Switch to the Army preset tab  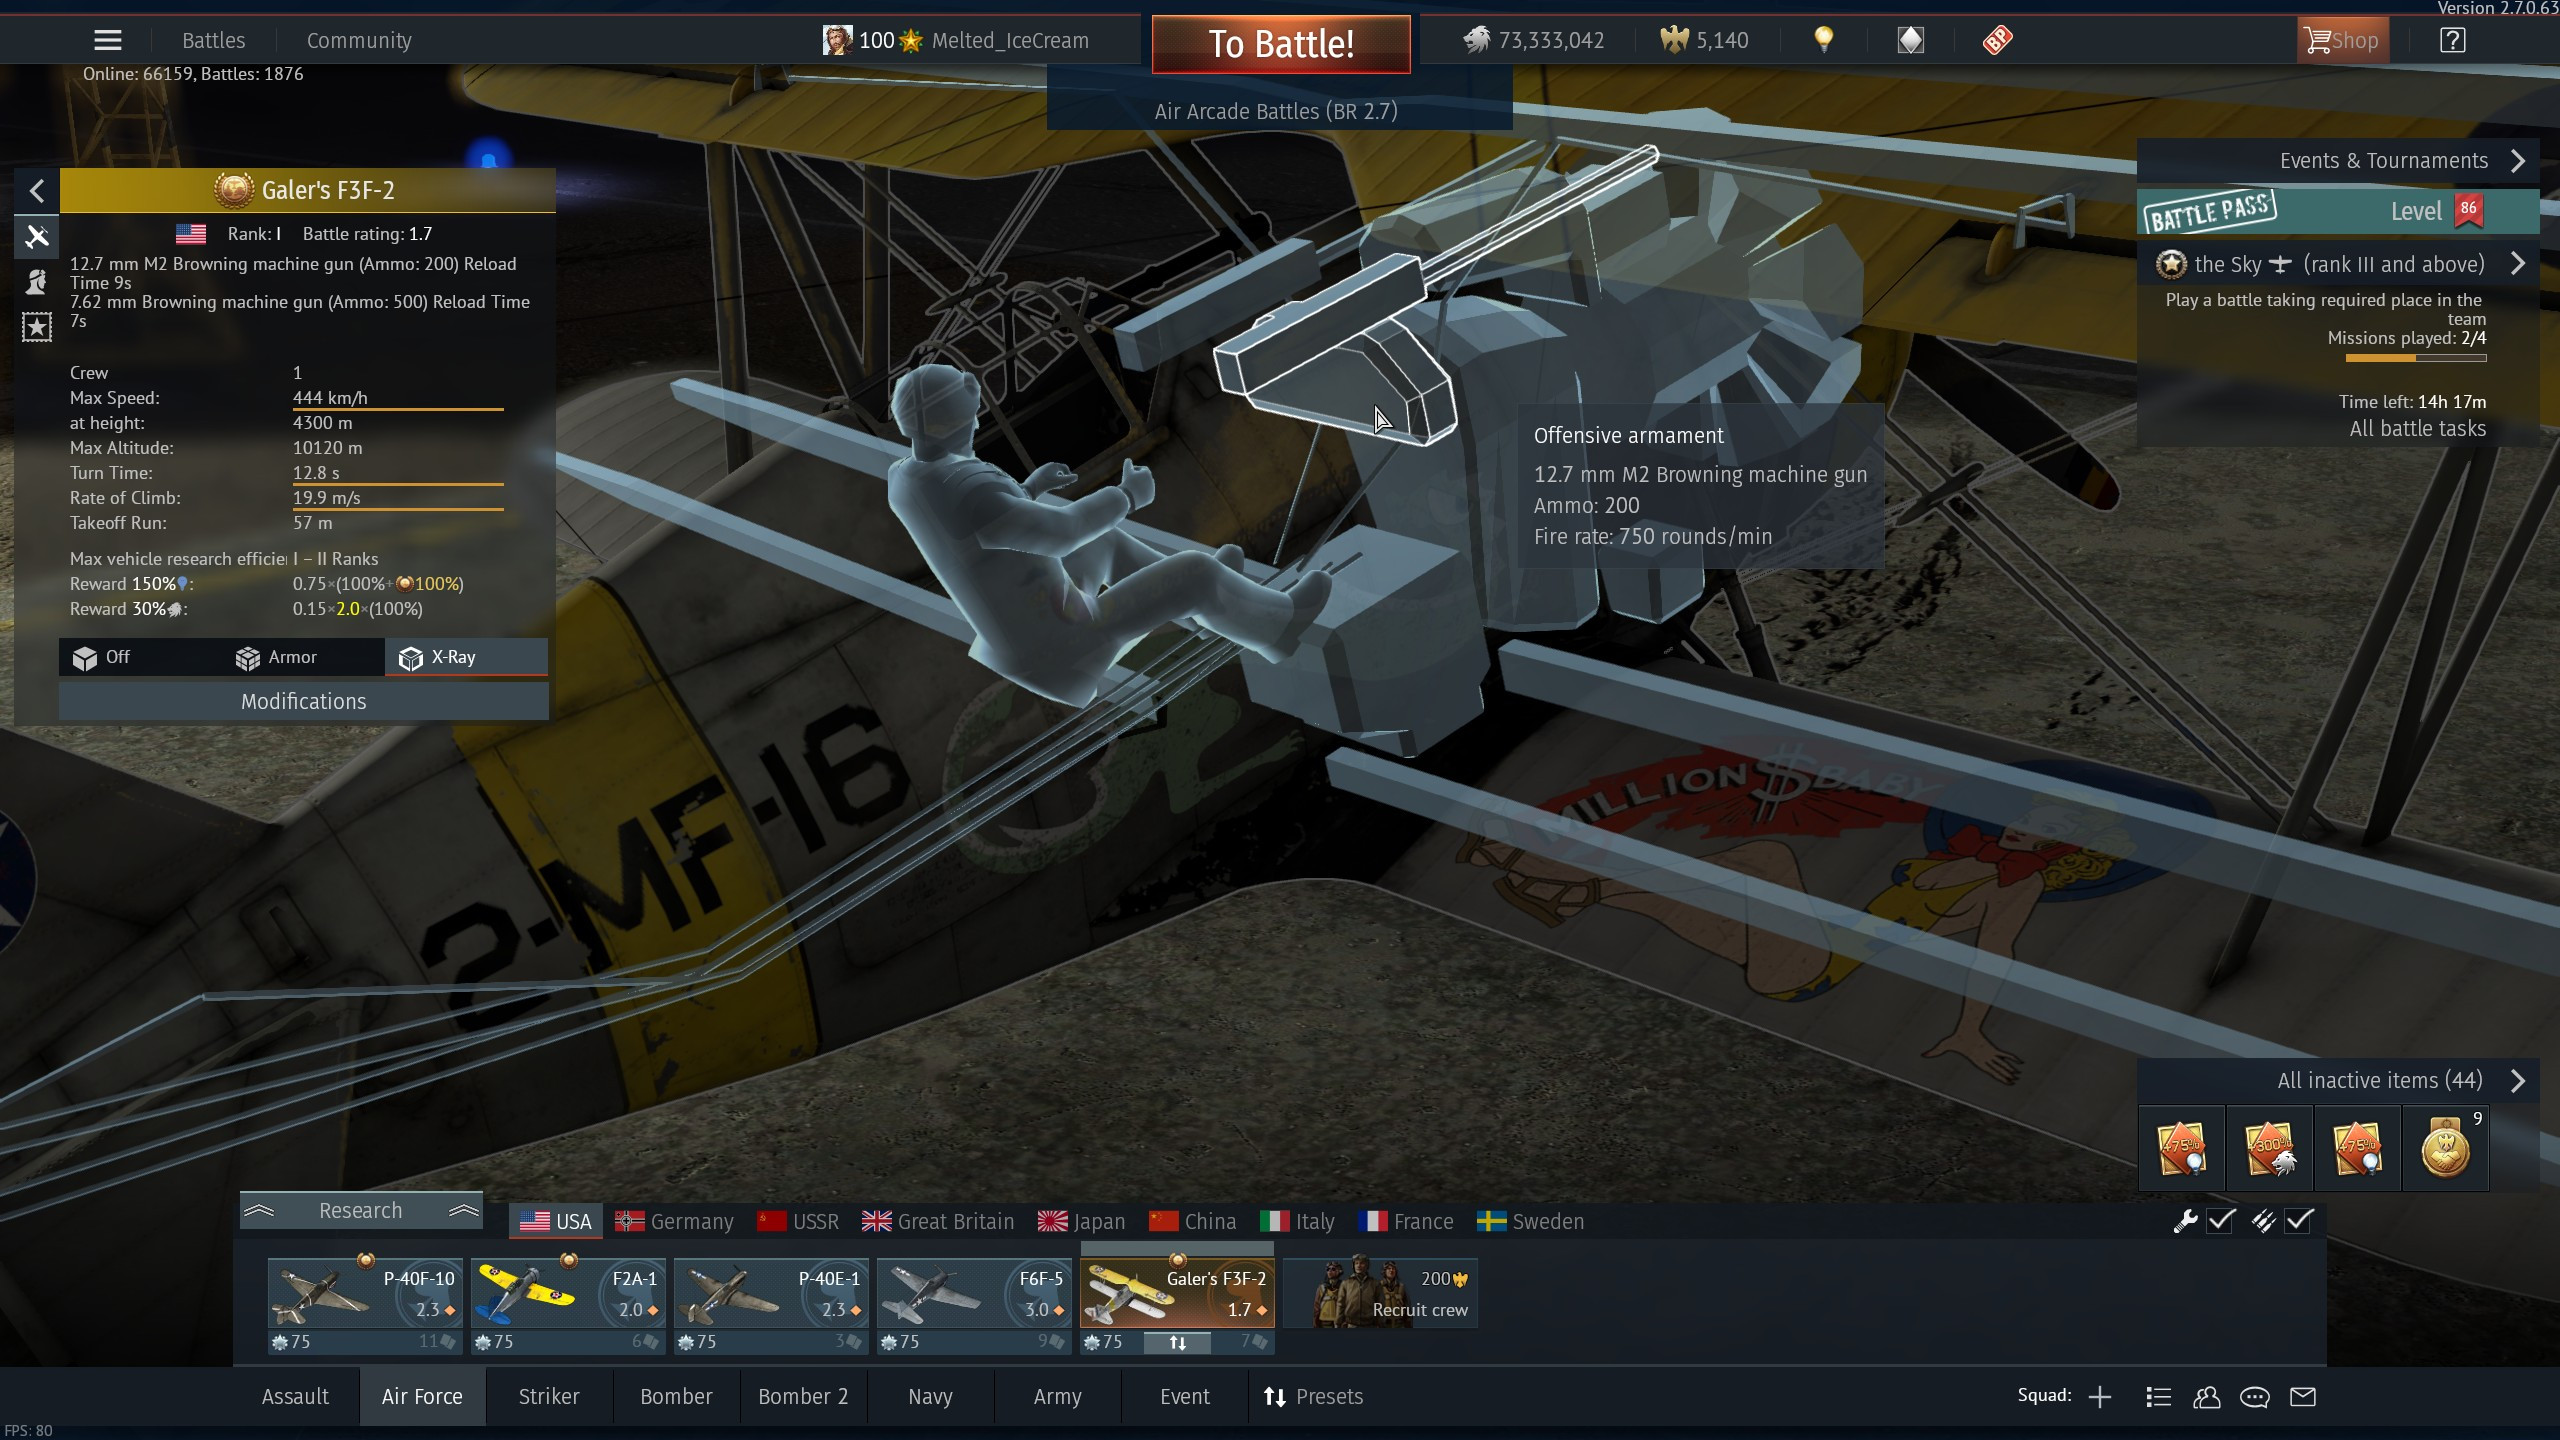1057,1397
